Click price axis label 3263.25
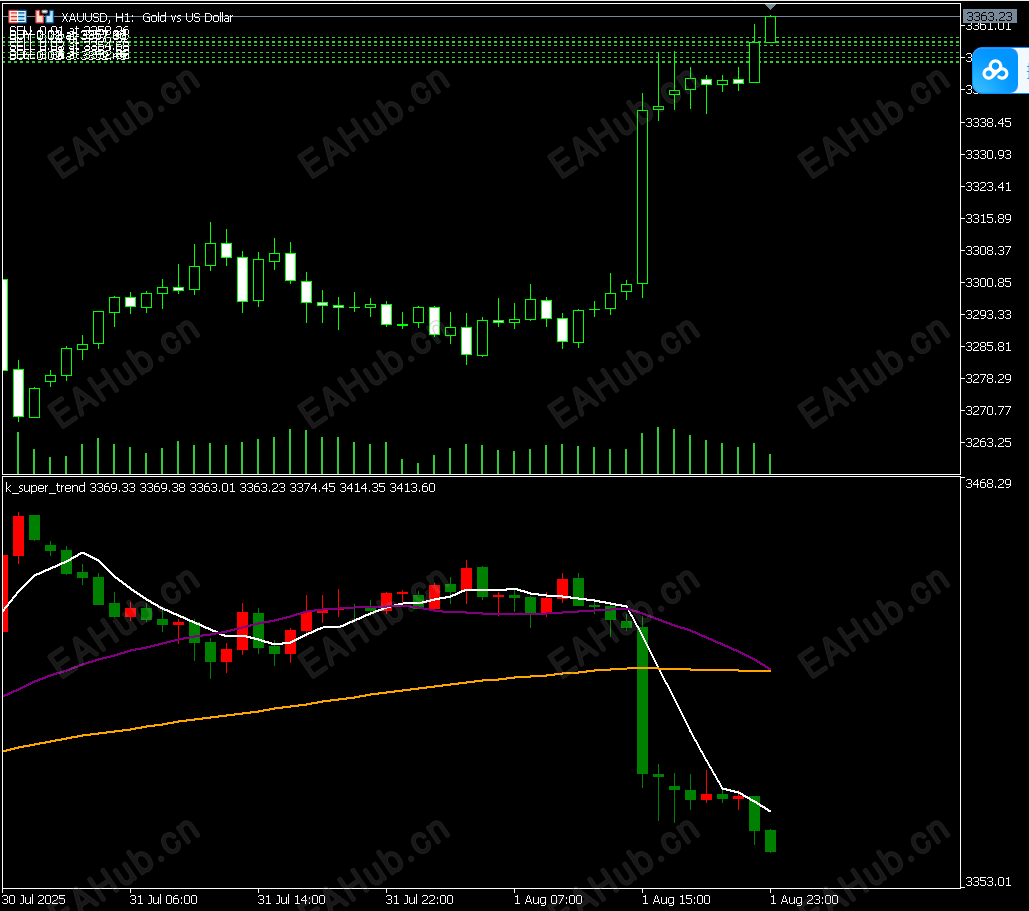Image resolution: width=1029 pixels, height=911 pixels. (x=989, y=442)
